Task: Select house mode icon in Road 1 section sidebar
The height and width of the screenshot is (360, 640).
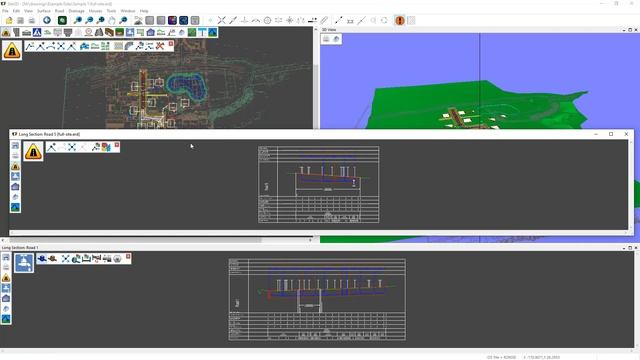Action: (6, 298)
